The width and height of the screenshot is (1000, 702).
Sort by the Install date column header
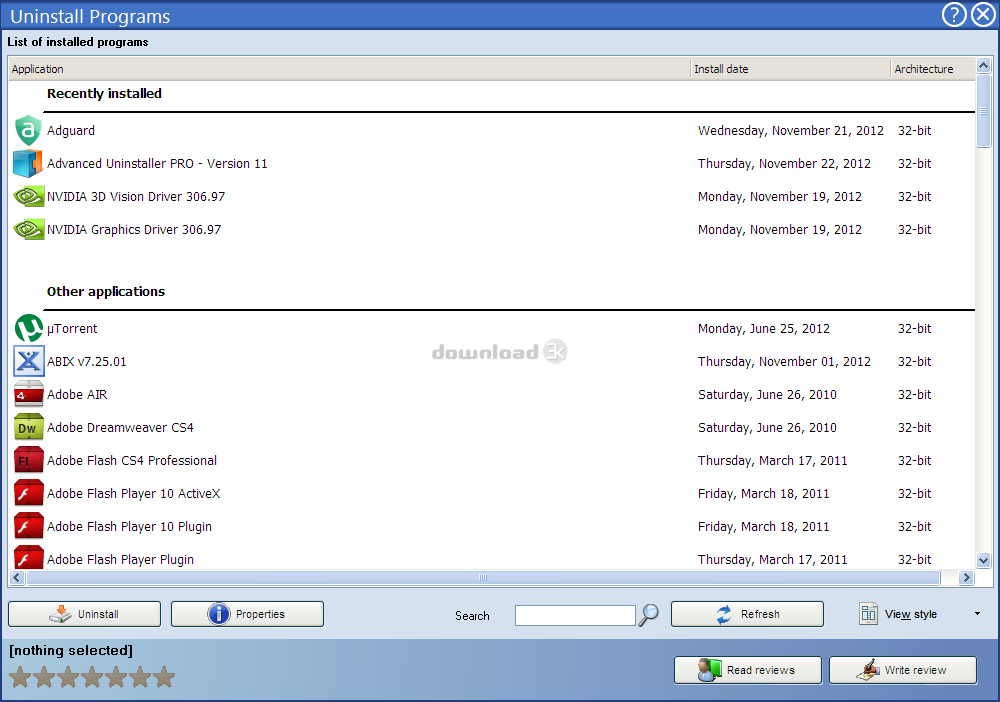pos(791,69)
